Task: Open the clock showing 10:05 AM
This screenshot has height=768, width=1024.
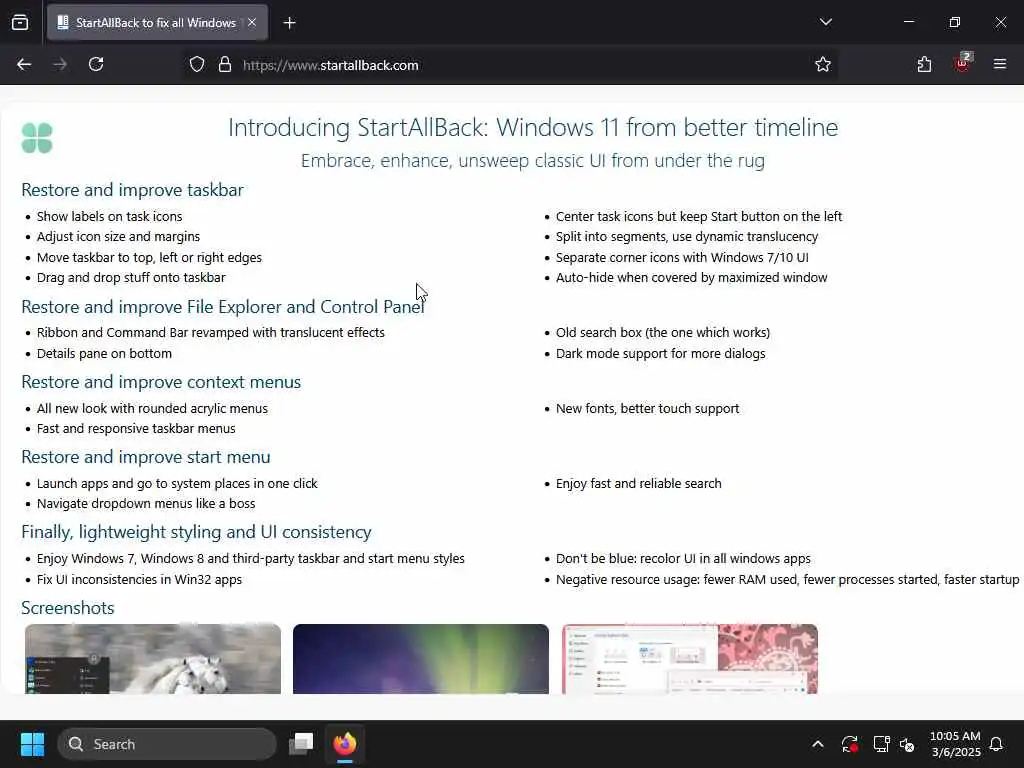Action: pyautogui.click(x=955, y=744)
